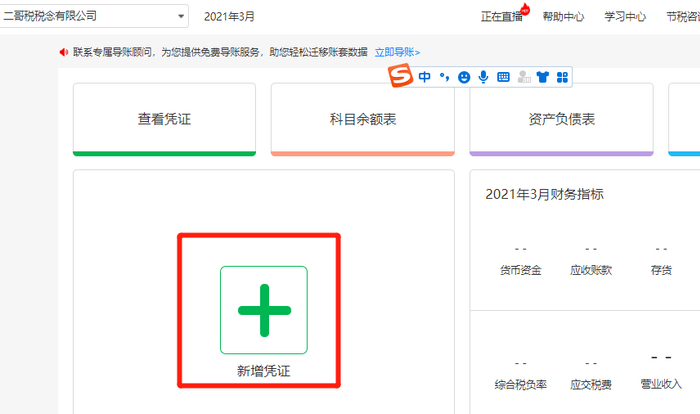Click the red speaker announcement icon
The width and height of the screenshot is (700, 414).
pos(63,52)
